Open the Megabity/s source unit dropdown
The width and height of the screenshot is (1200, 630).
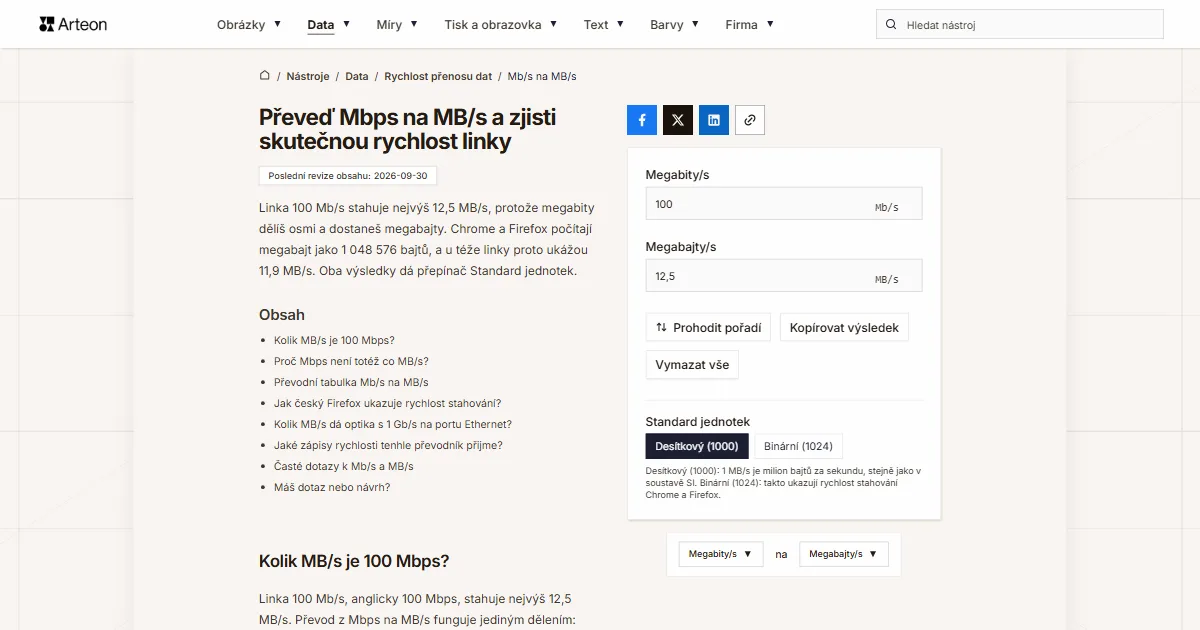[721, 554]
